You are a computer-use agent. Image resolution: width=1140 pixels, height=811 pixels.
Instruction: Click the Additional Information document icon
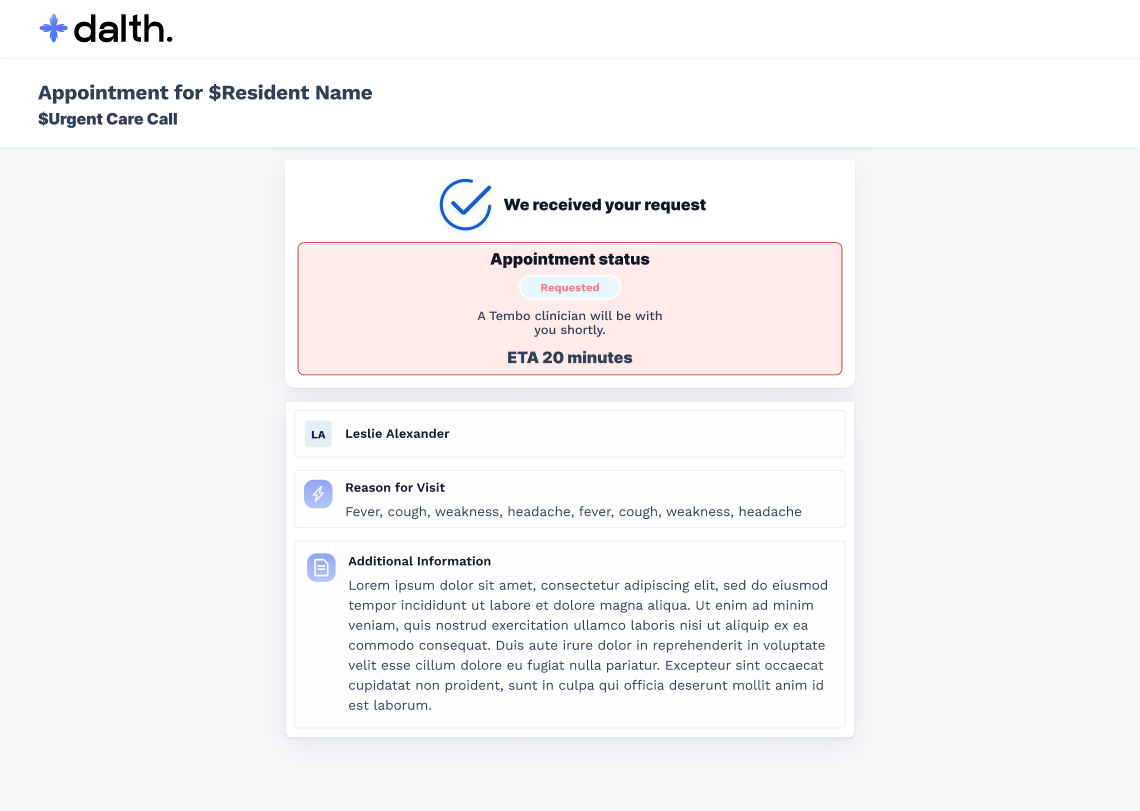321,567
